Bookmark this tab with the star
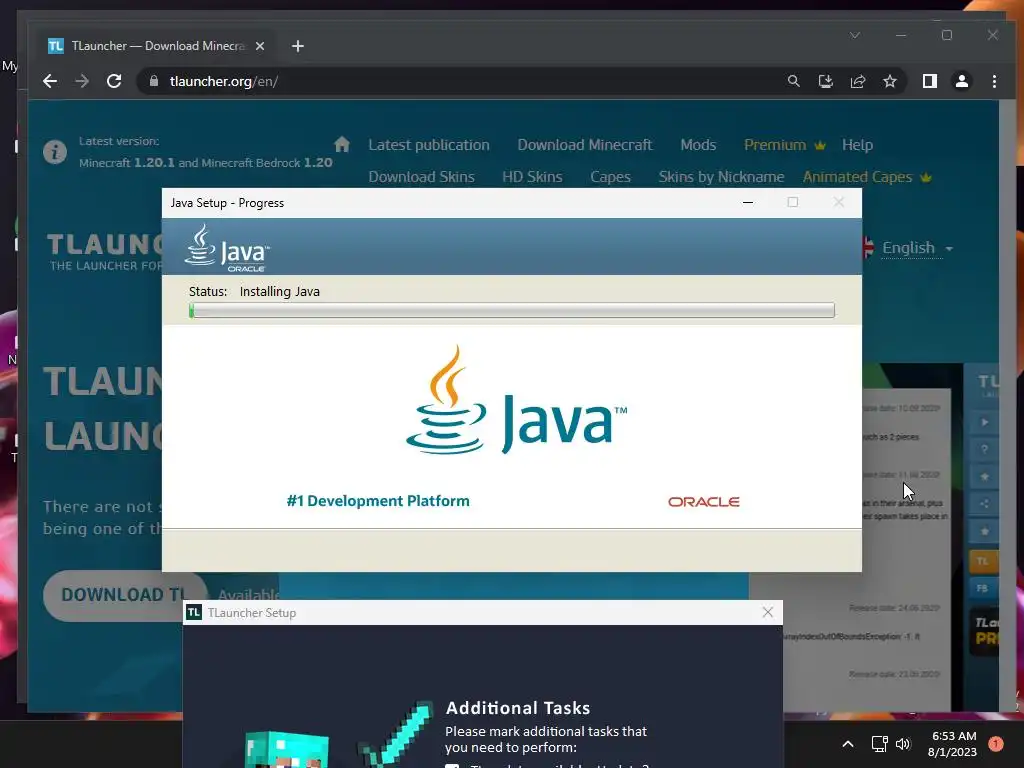1024x768 pixels. pos(889,81)
